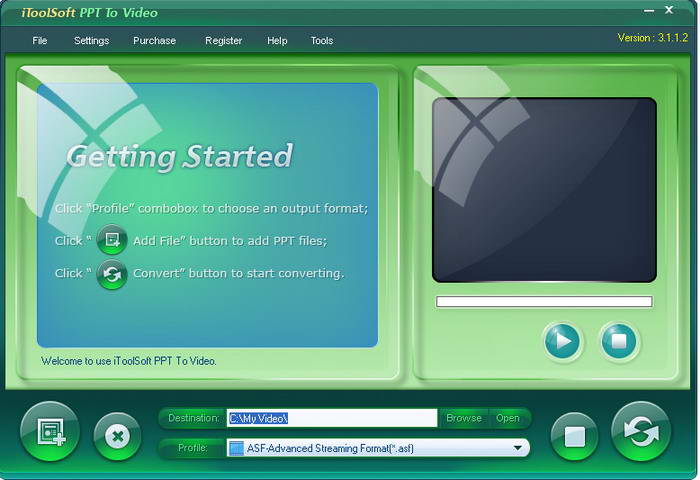Play the video preview
The width and height of the screenshot is (700, 480).
(x=563, y=341)
